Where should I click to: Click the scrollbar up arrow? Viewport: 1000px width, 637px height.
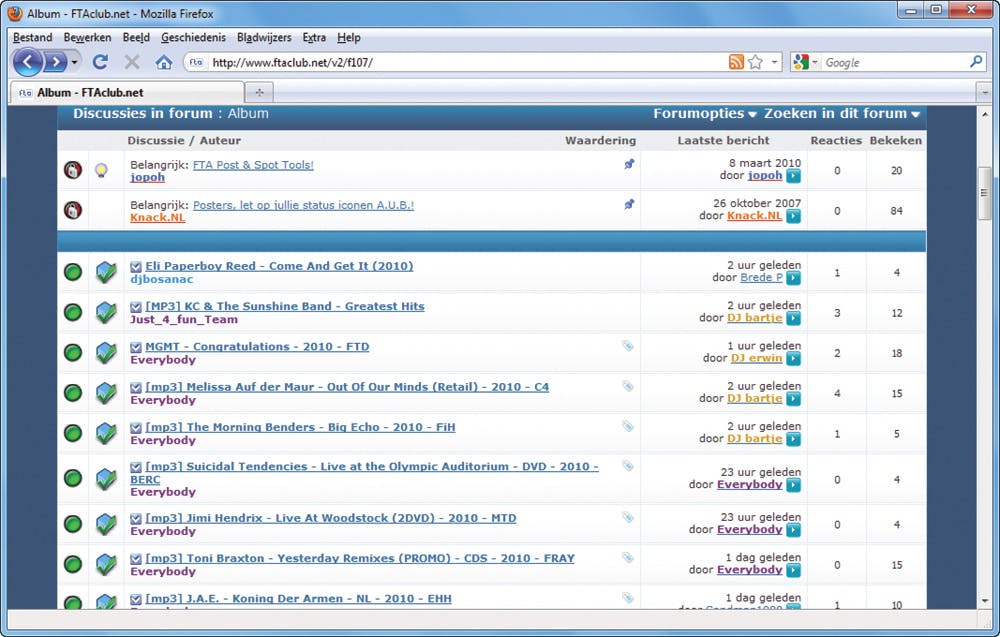point(985,114)
